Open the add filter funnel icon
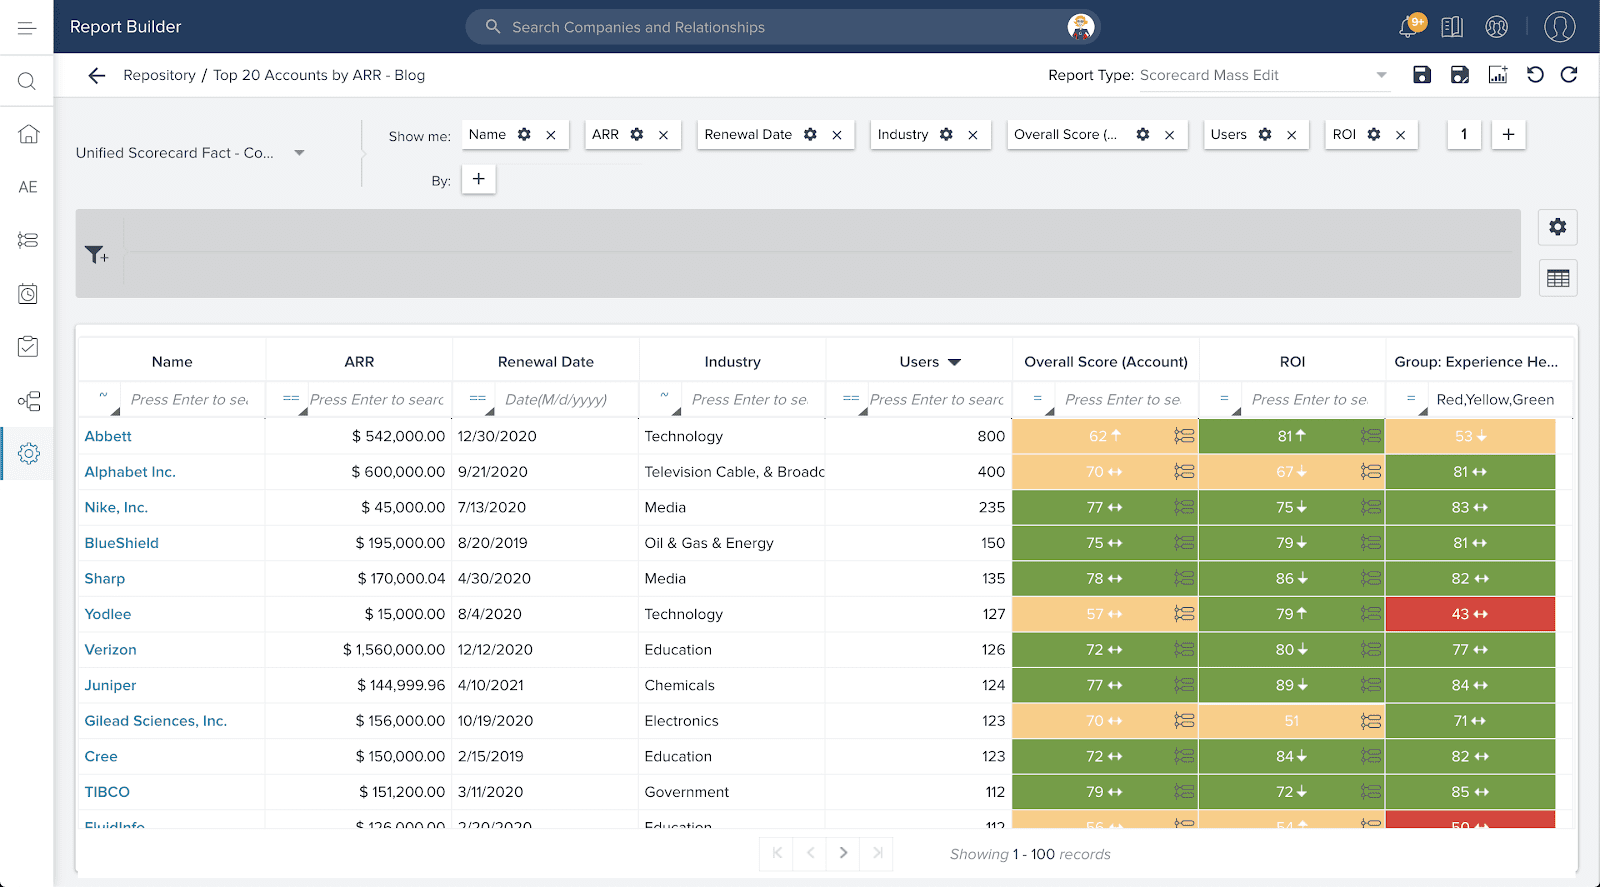The height and width of the screenshot is (887, 1600). [96, 255]
